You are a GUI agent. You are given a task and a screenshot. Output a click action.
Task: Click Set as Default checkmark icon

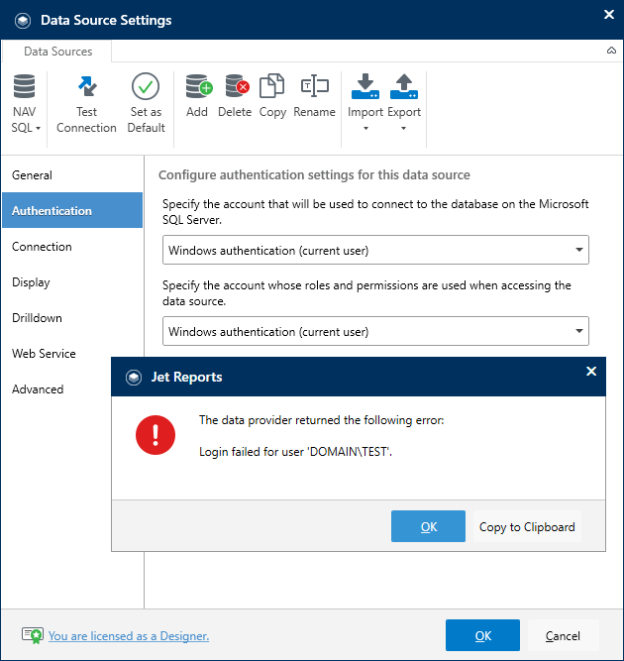click(145, 86)
